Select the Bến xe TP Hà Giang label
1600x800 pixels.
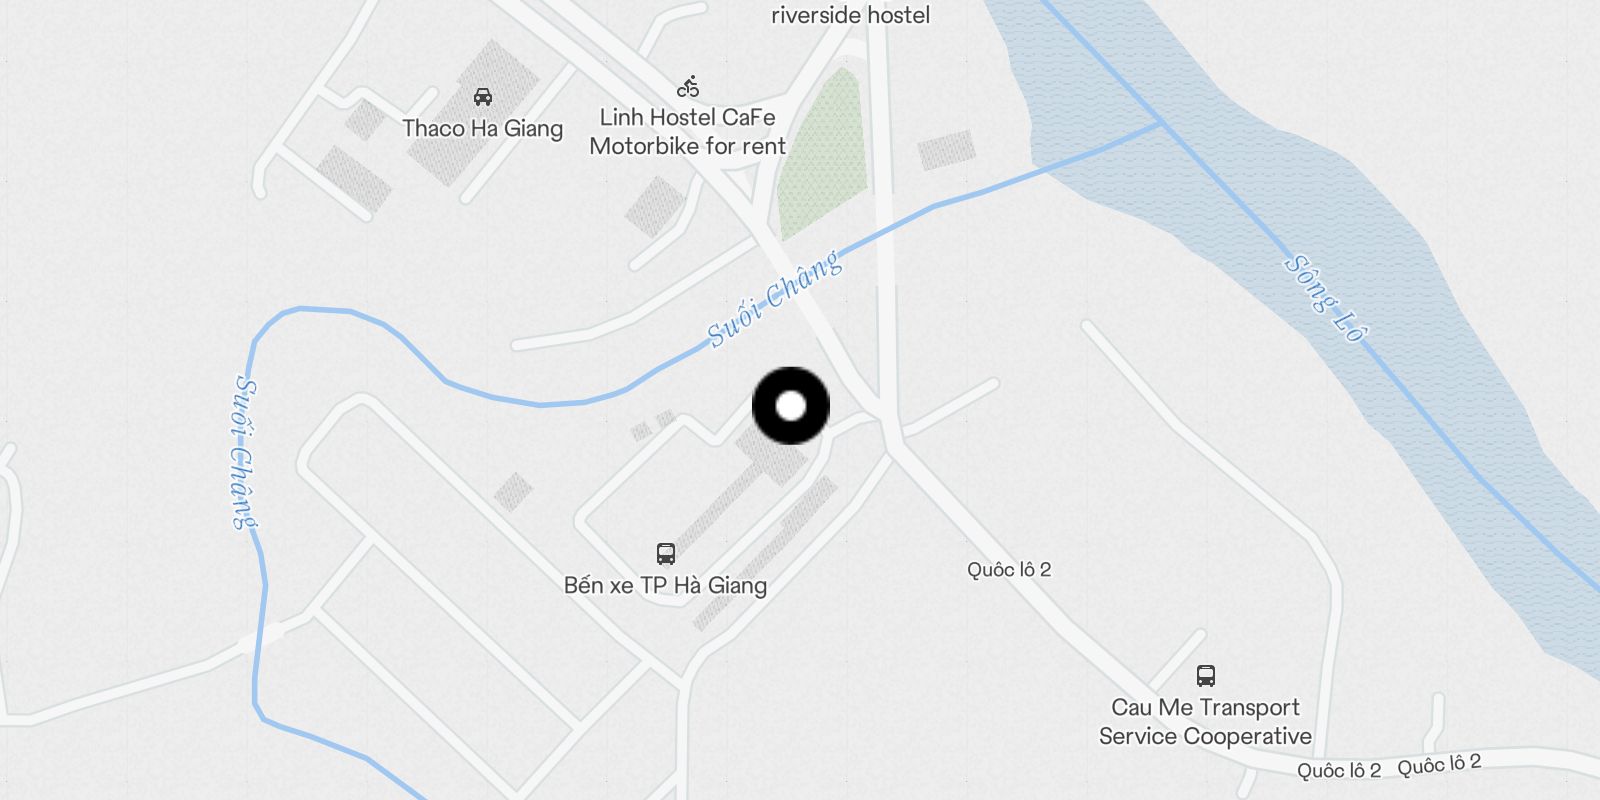point(666,585)
